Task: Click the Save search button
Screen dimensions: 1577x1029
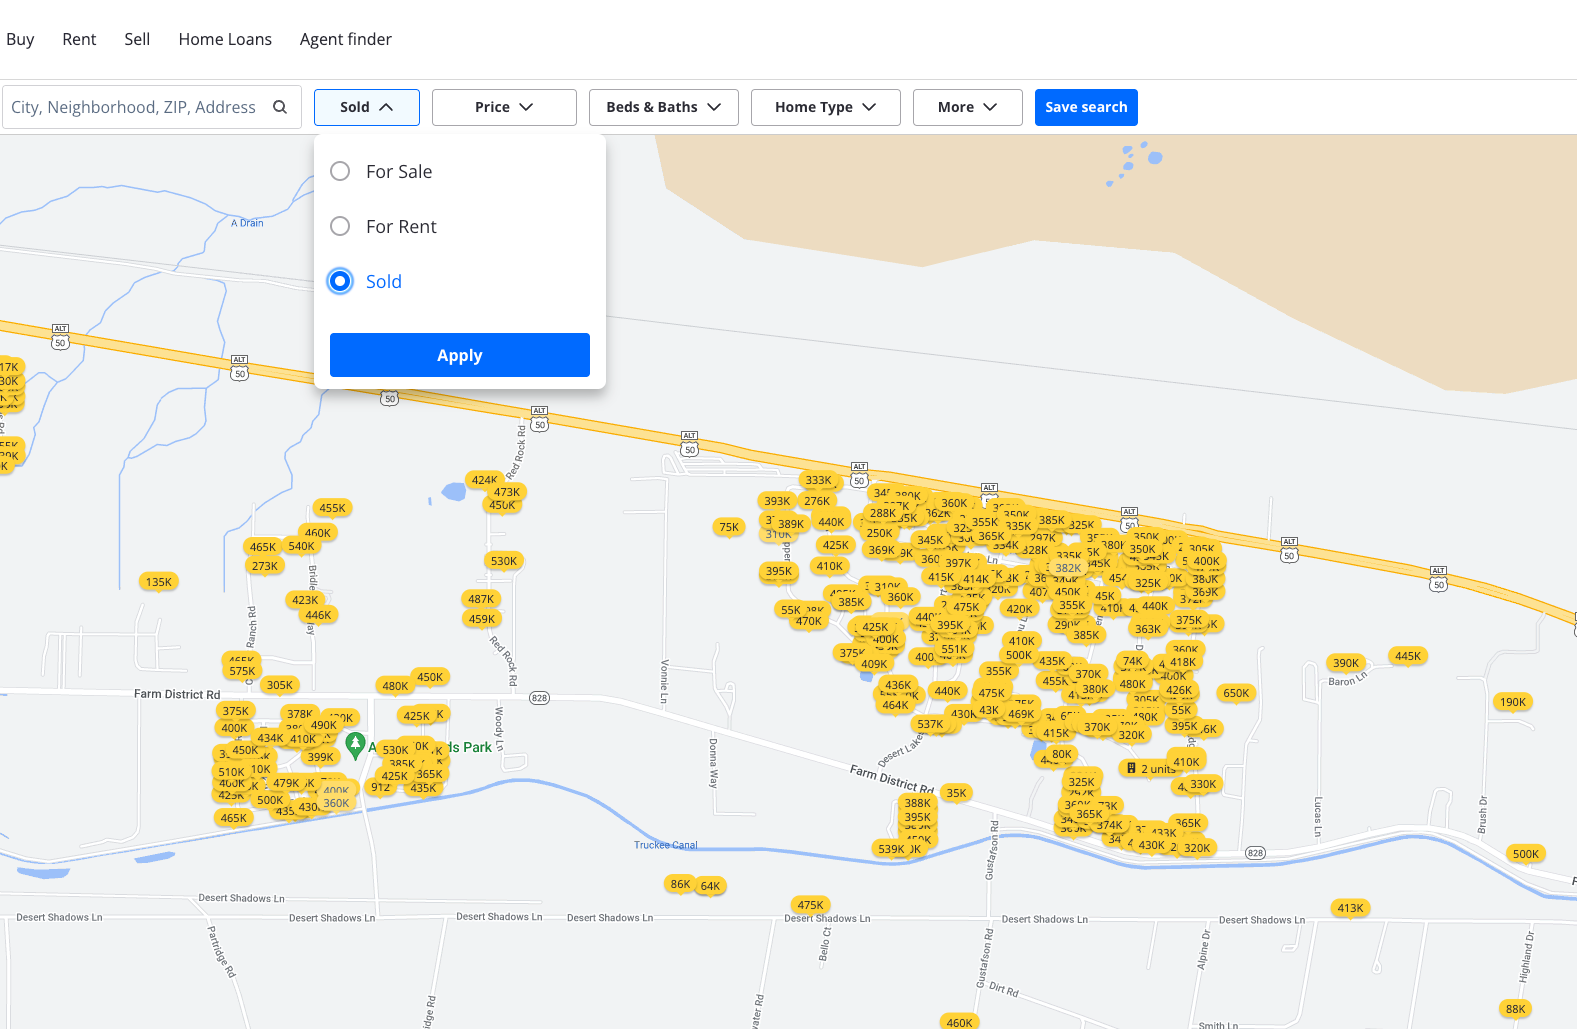Action: tap(1086, 107)
